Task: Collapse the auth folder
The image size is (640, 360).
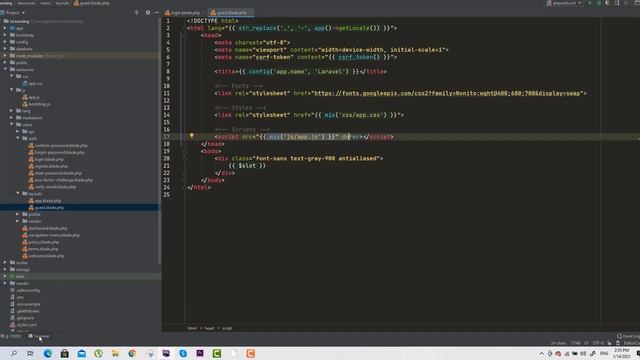Action: click(18, 138)
